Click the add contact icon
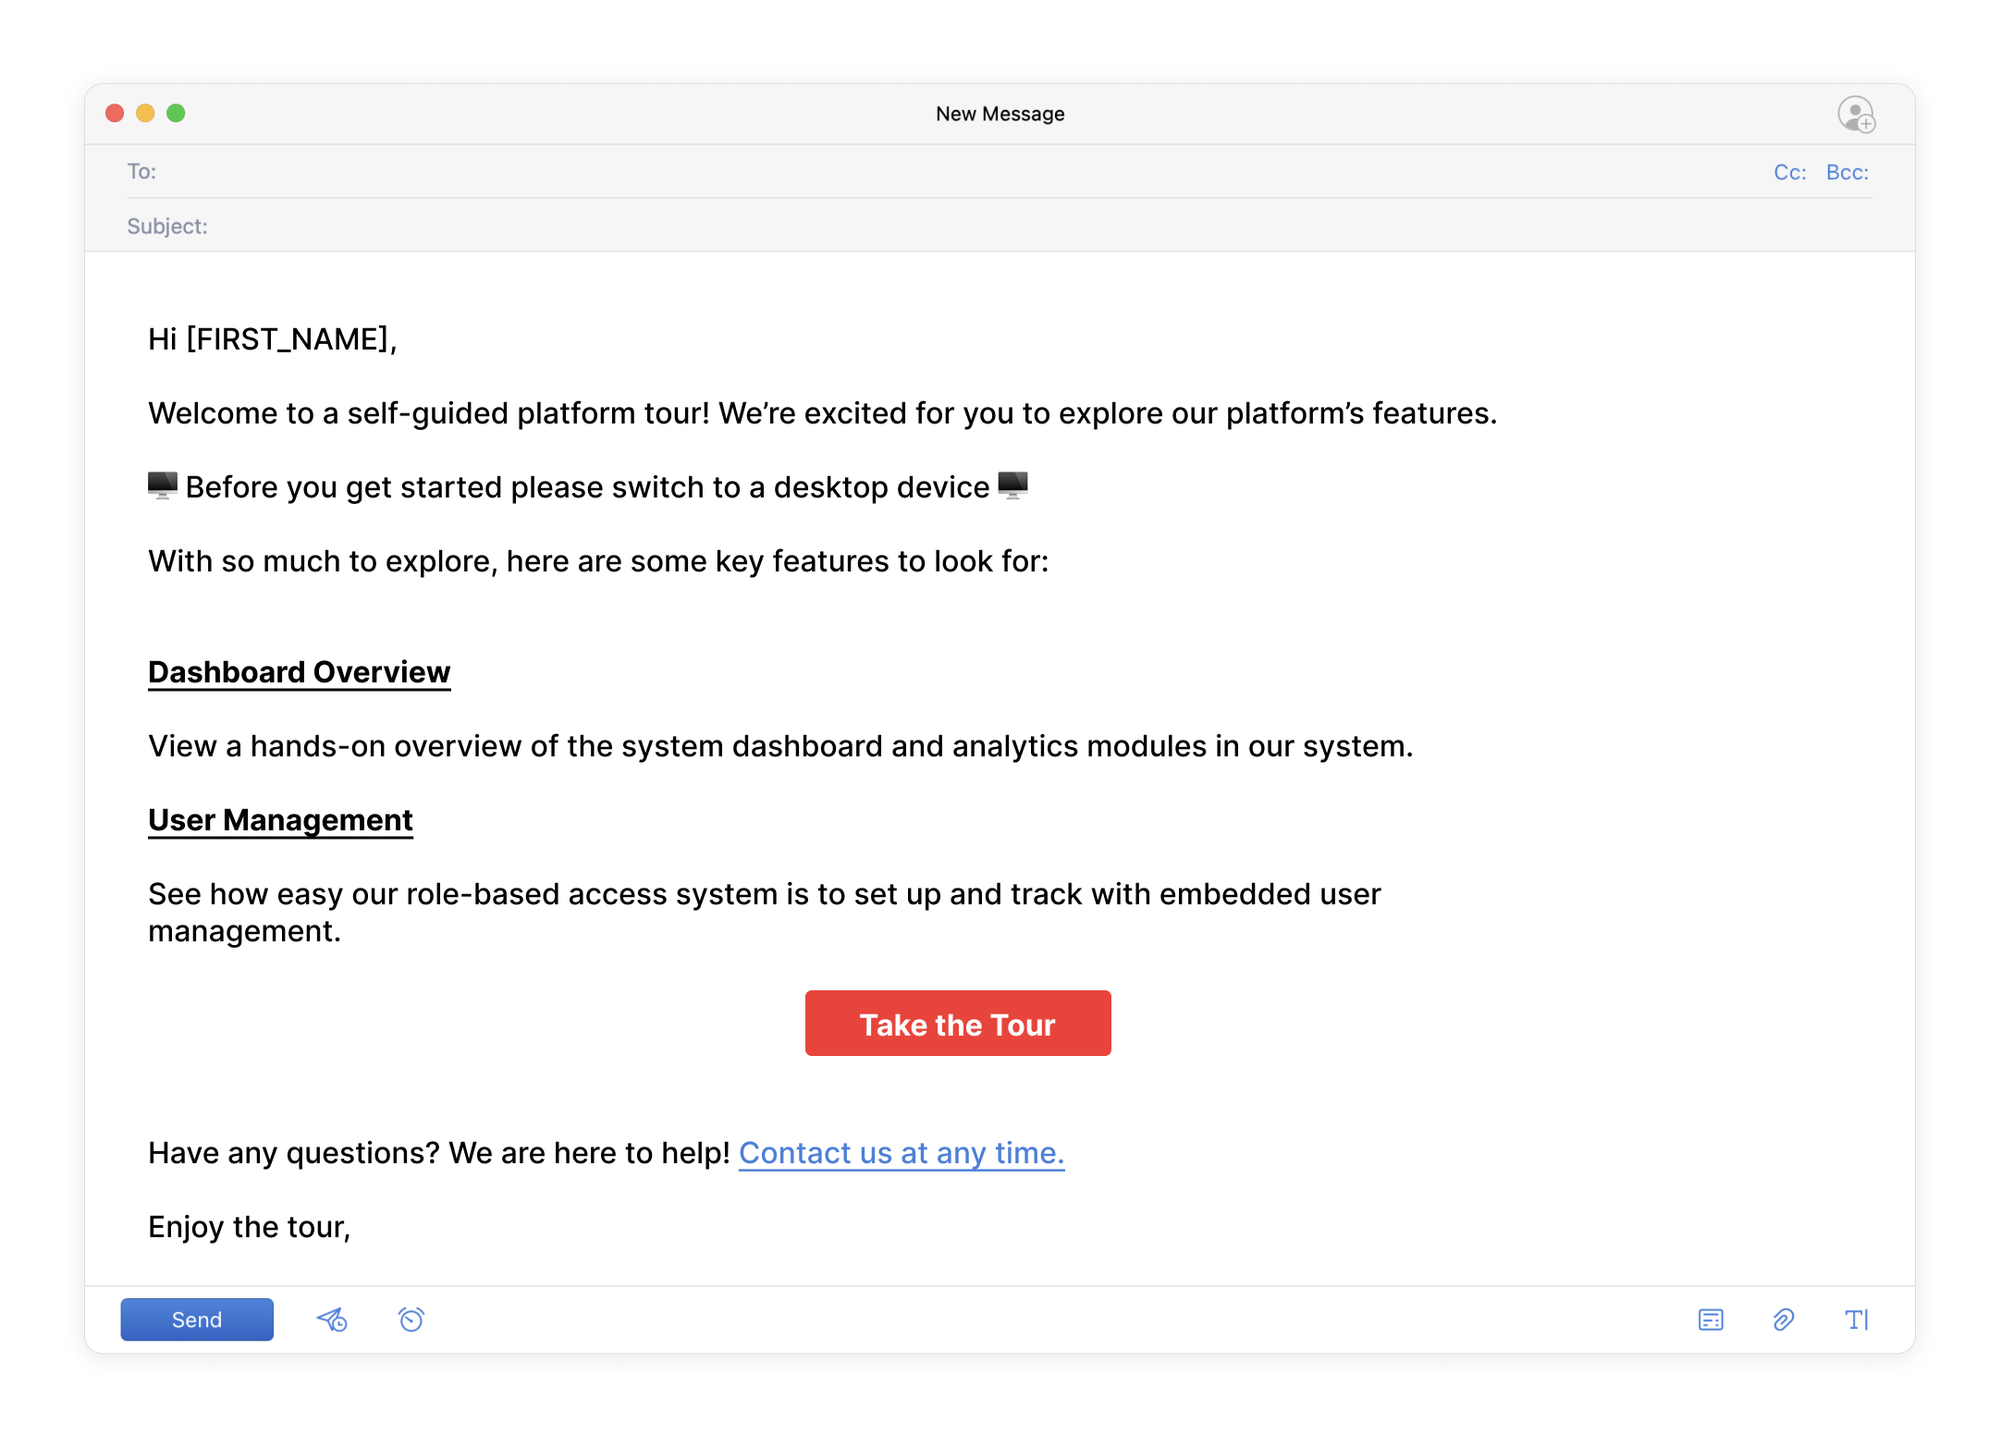Viewport: 2000px width, 1436px height. tap(1856, 114)
